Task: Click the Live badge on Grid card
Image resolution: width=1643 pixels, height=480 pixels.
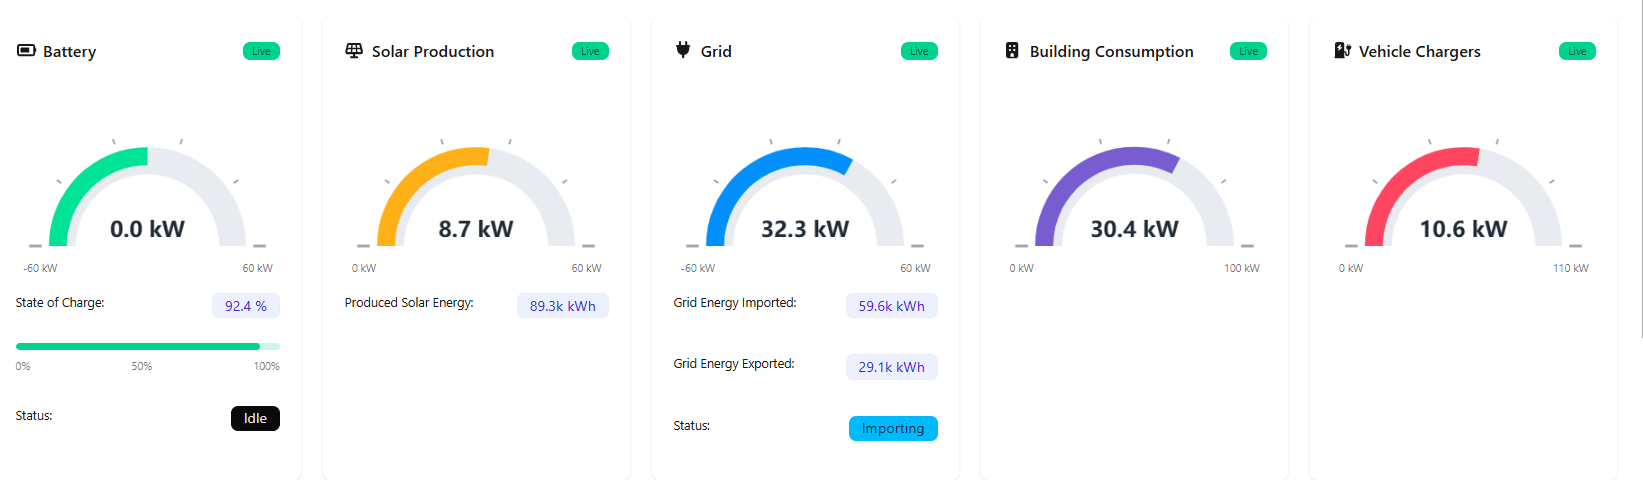Action: 919,51
